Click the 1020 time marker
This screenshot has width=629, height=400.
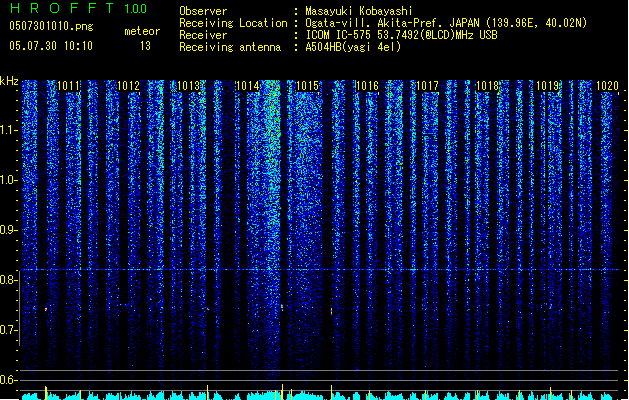pyautogui.click(x=607, y=86)
